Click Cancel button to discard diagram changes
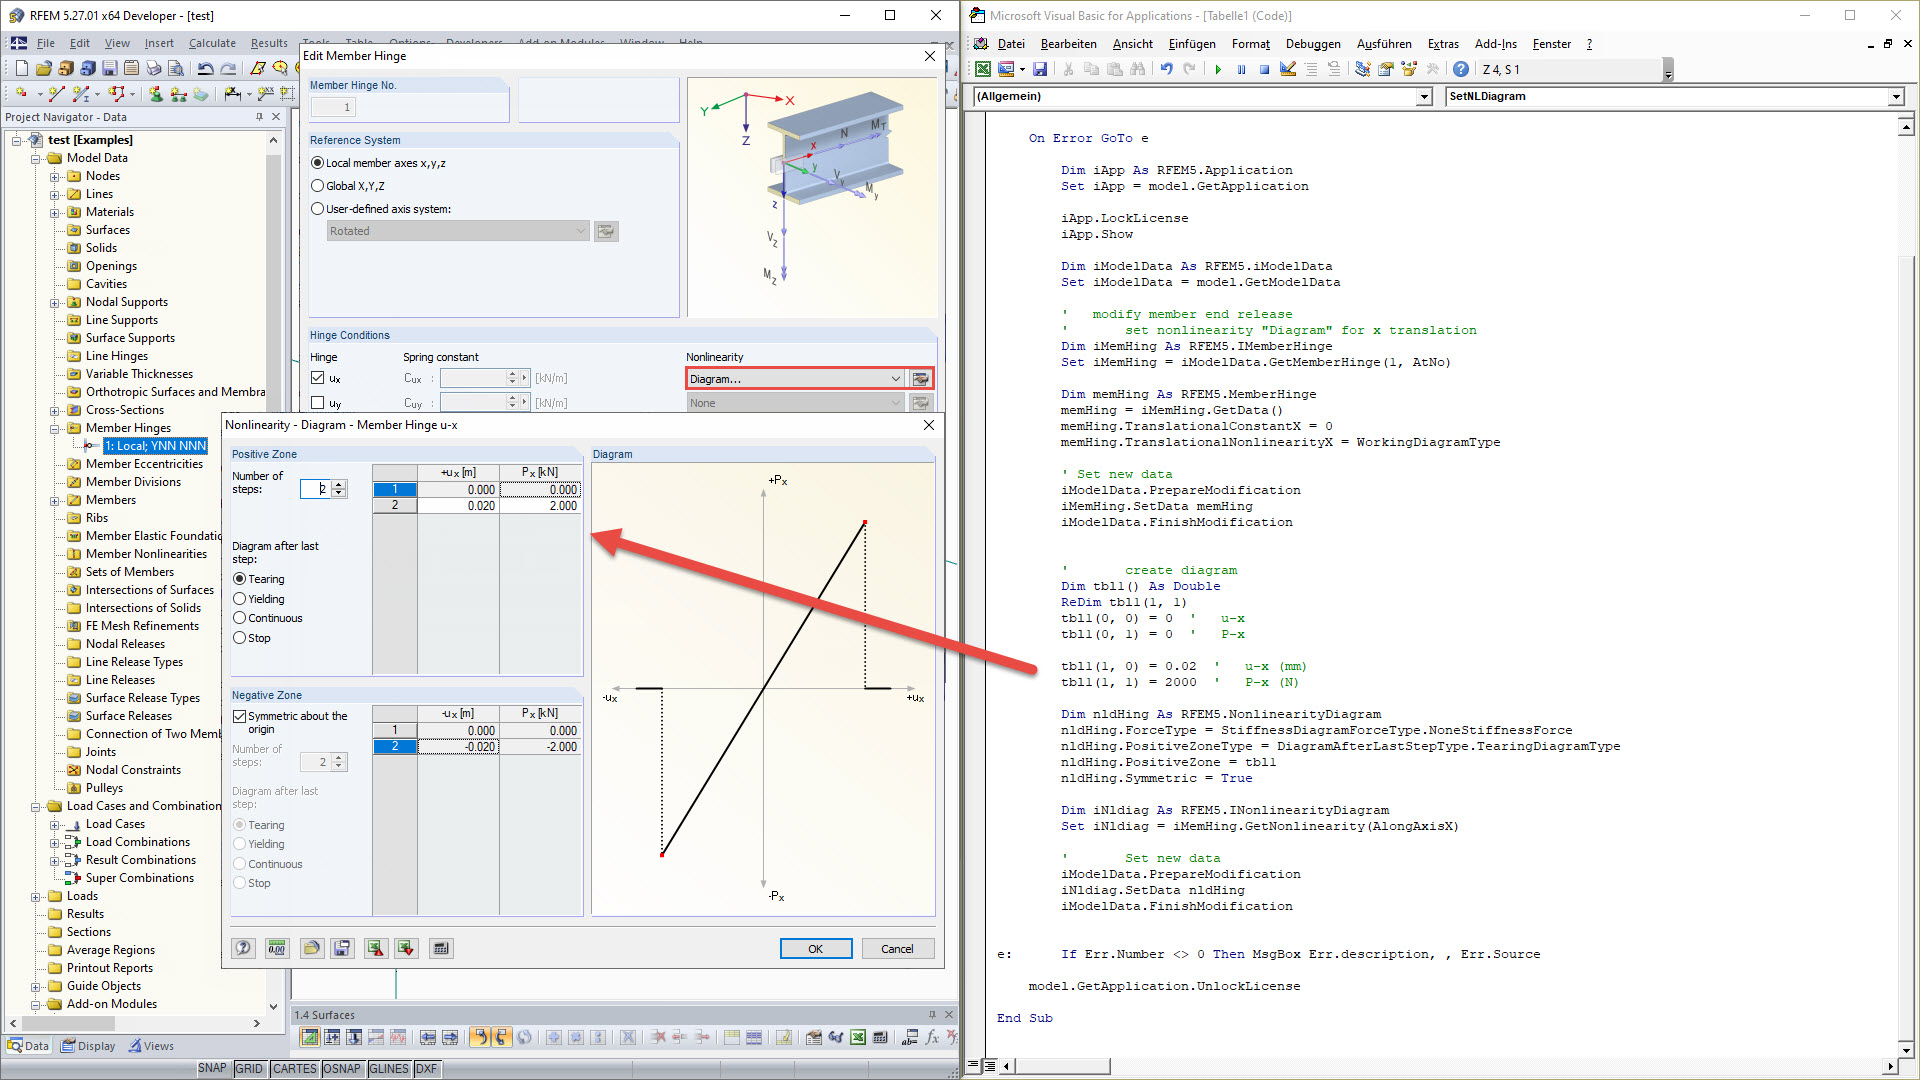1920x1080 pixels. [x=897, y=948]
